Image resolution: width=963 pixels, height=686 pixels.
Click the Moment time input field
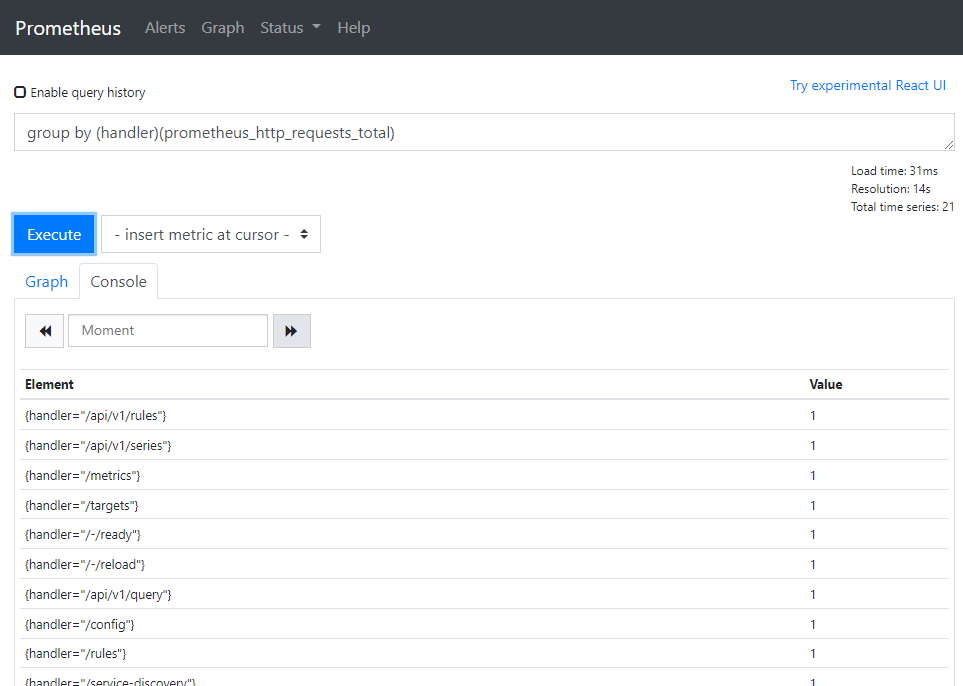click(168, 331)
